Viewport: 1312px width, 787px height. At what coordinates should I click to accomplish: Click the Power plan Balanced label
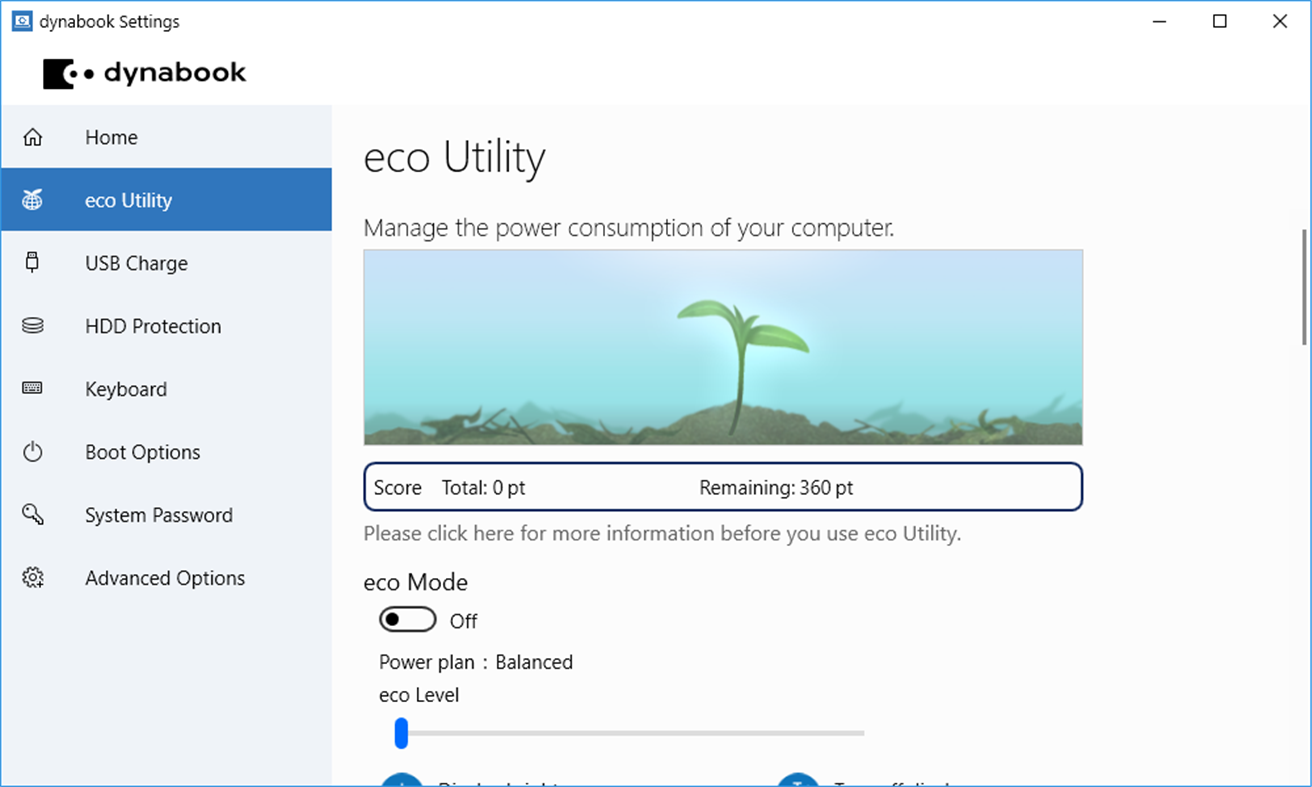coord(475,661)
